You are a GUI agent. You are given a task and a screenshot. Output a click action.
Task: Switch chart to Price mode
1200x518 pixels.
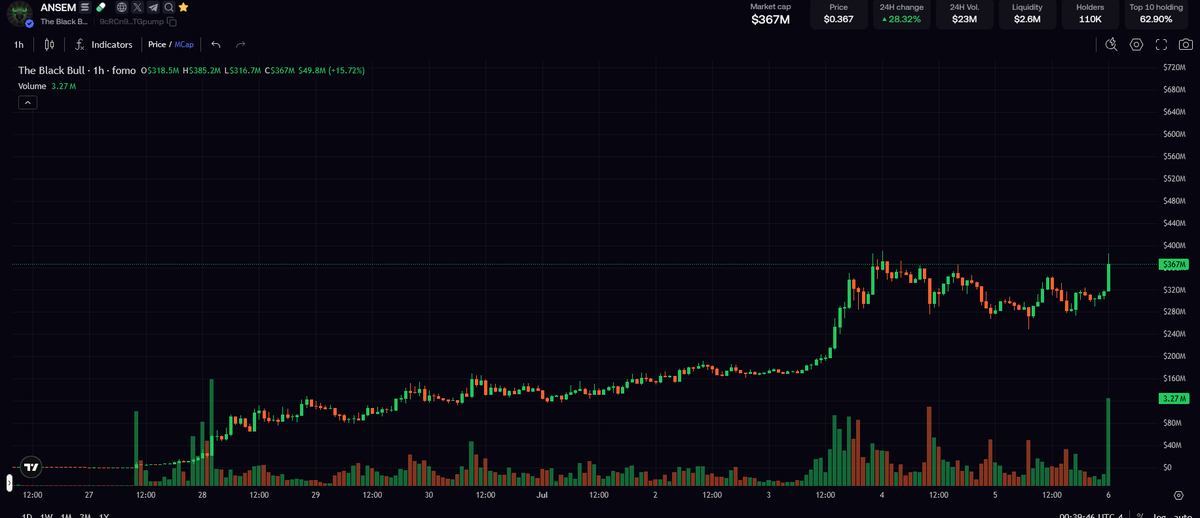click(x=157, y=45)
